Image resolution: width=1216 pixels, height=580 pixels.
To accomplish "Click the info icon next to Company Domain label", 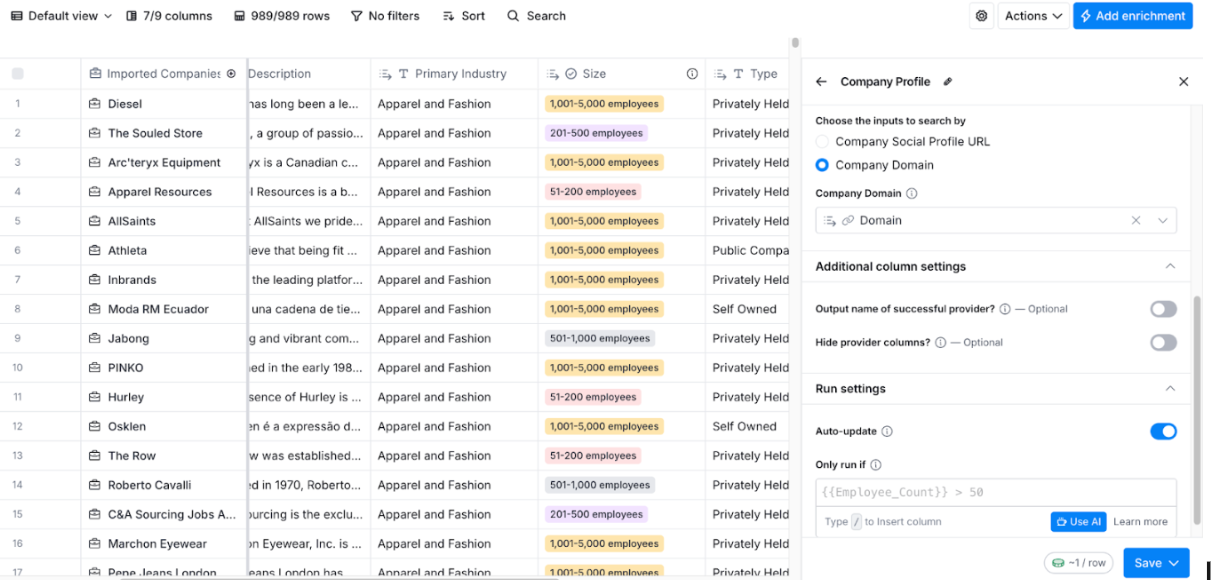I will (x=912, y=194).
